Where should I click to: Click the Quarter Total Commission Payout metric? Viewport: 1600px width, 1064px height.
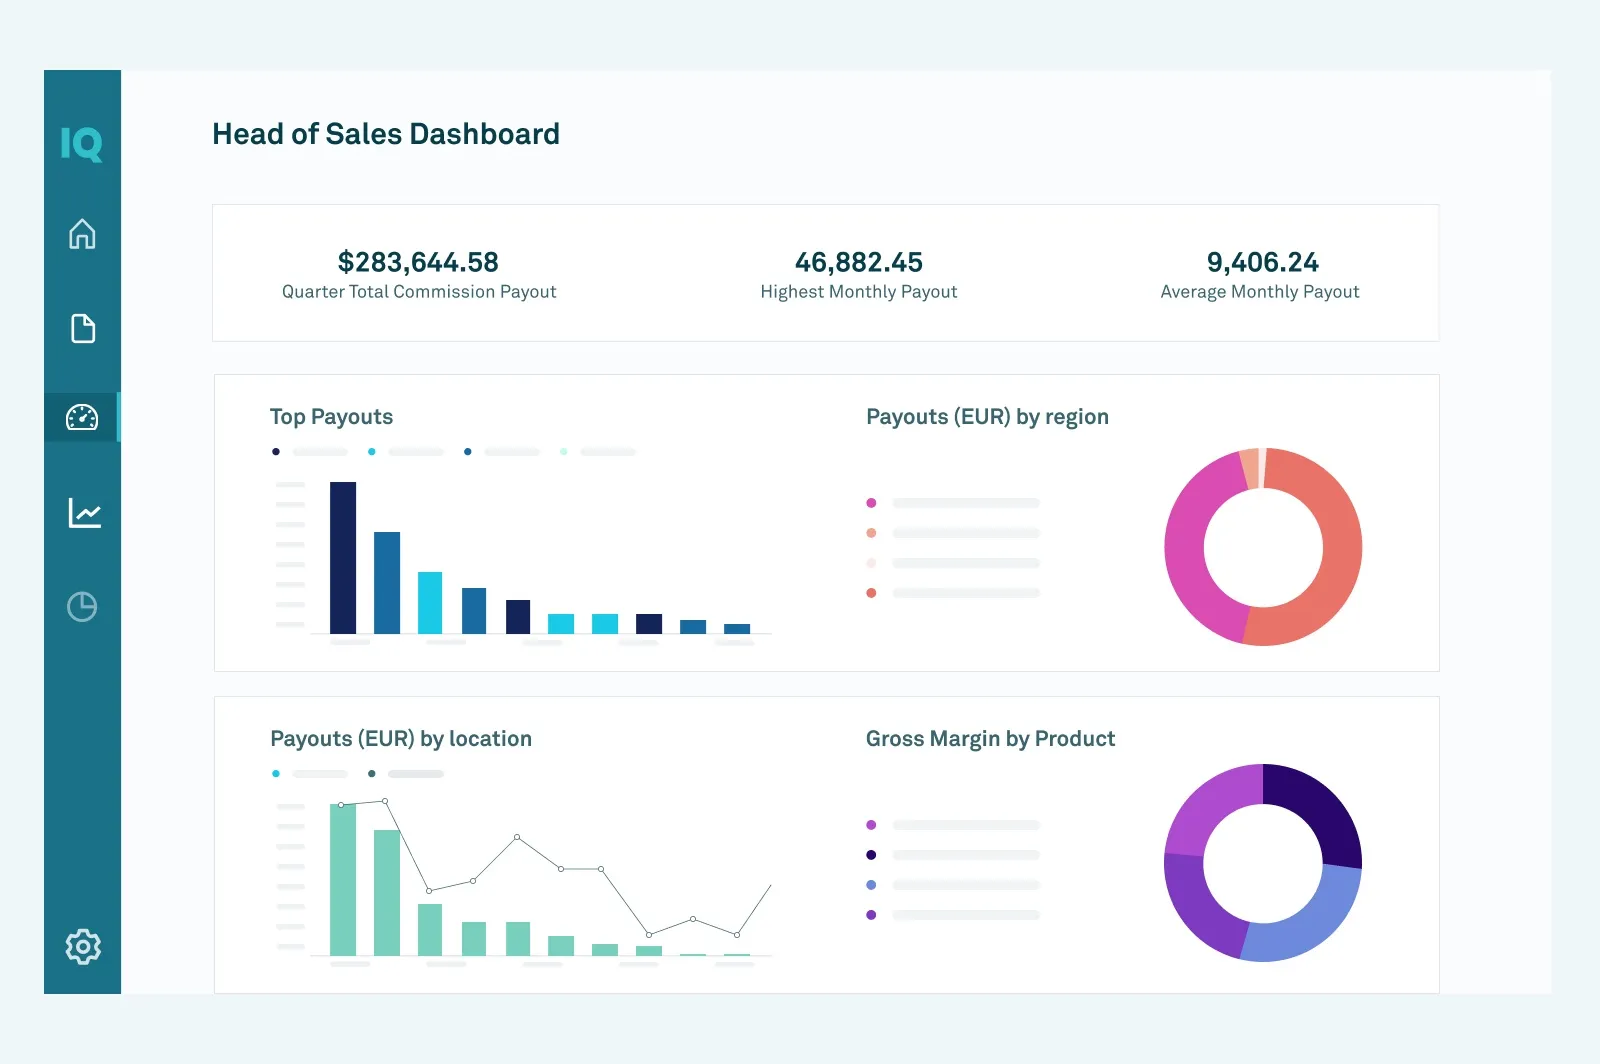coord(419,275)
